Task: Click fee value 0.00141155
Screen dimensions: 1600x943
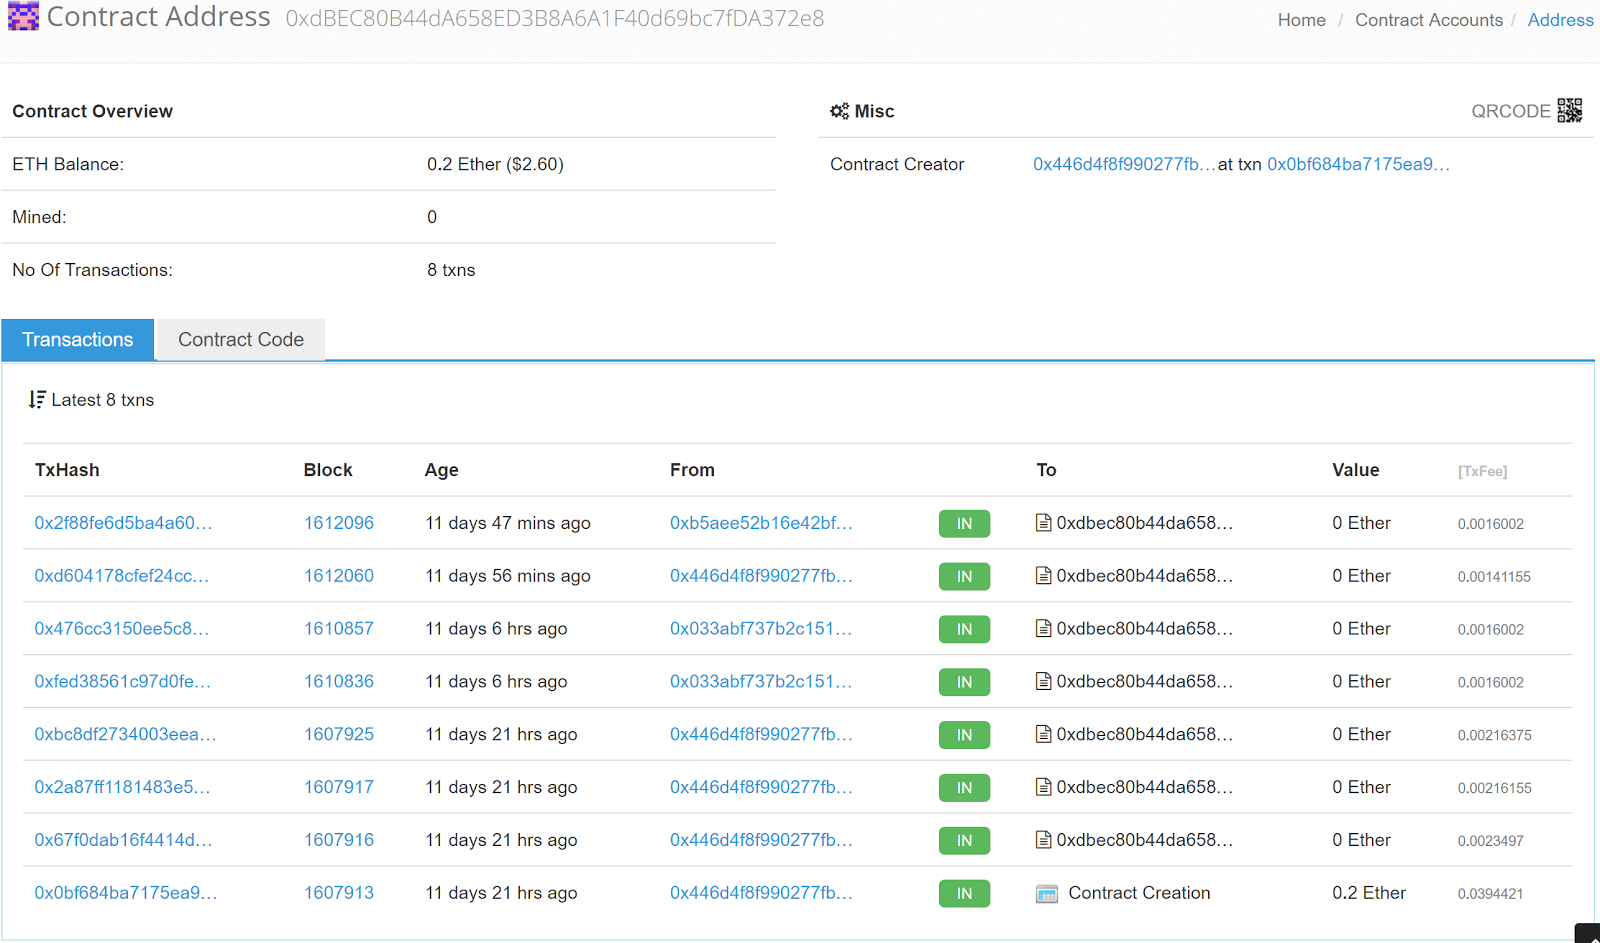Action: 1494,577
